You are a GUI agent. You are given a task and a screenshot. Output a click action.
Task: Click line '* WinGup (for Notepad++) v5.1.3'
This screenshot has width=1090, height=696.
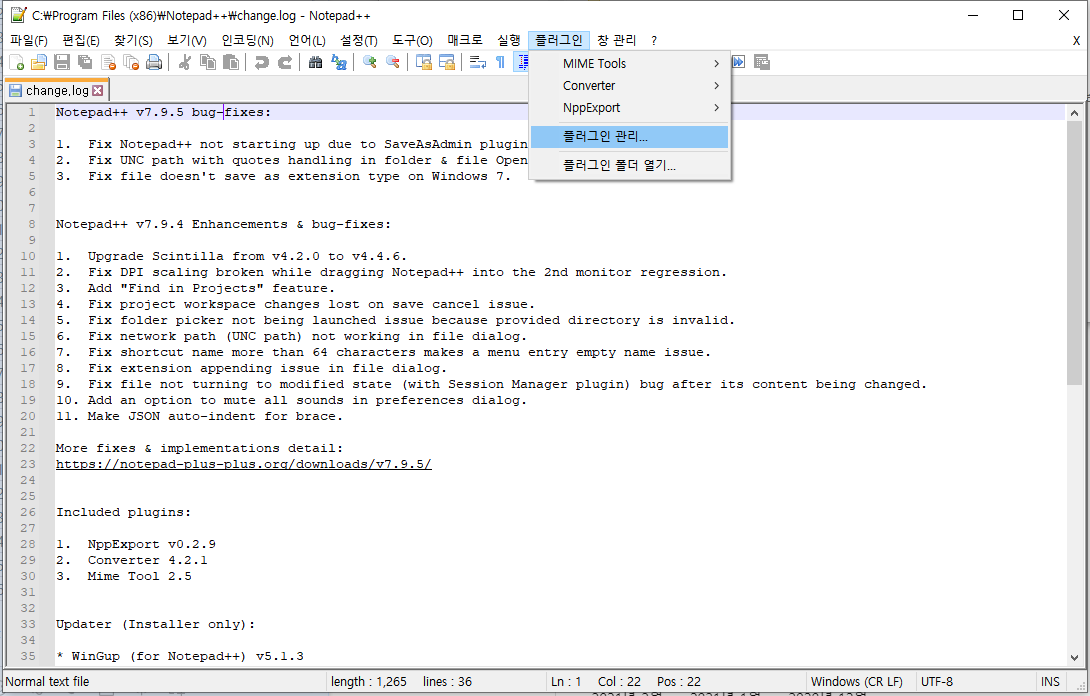[179, 656]
